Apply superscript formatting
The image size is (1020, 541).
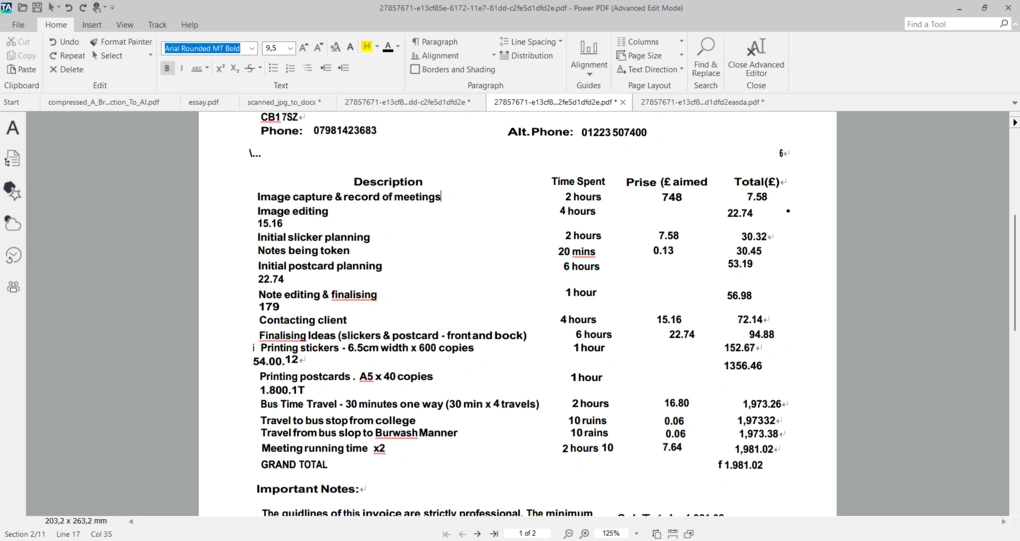tap(221, 68)
